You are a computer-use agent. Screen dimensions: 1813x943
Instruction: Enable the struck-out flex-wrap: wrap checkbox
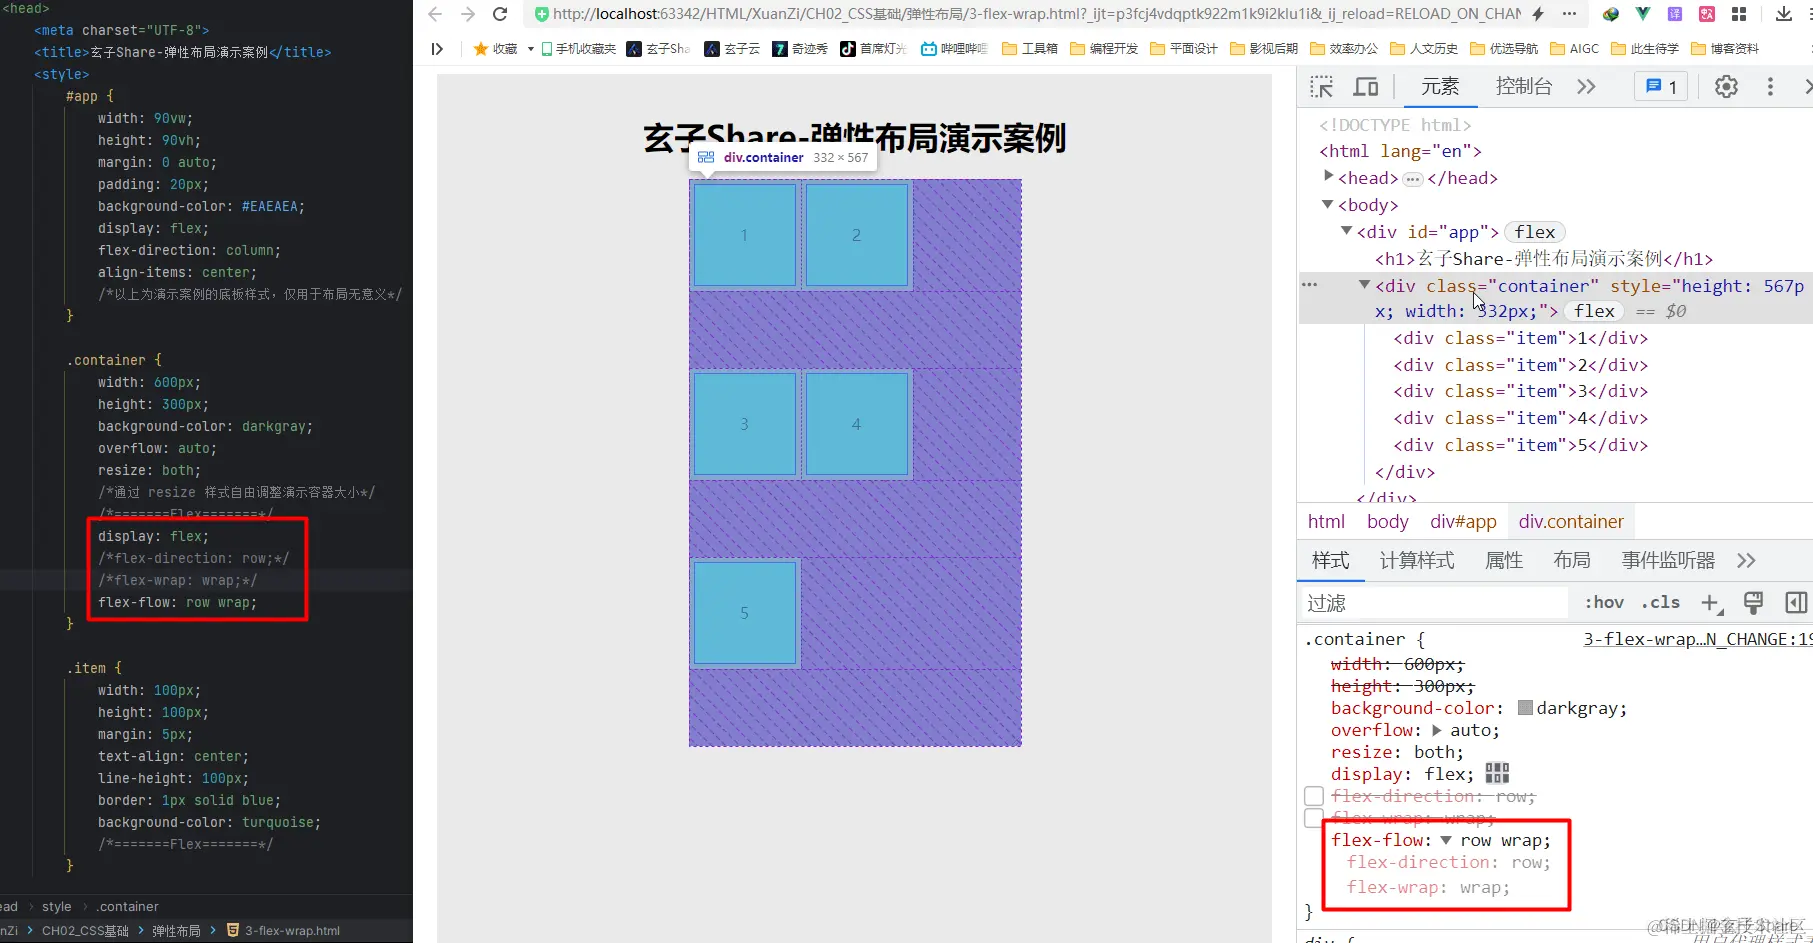[x=1314, y=818]
